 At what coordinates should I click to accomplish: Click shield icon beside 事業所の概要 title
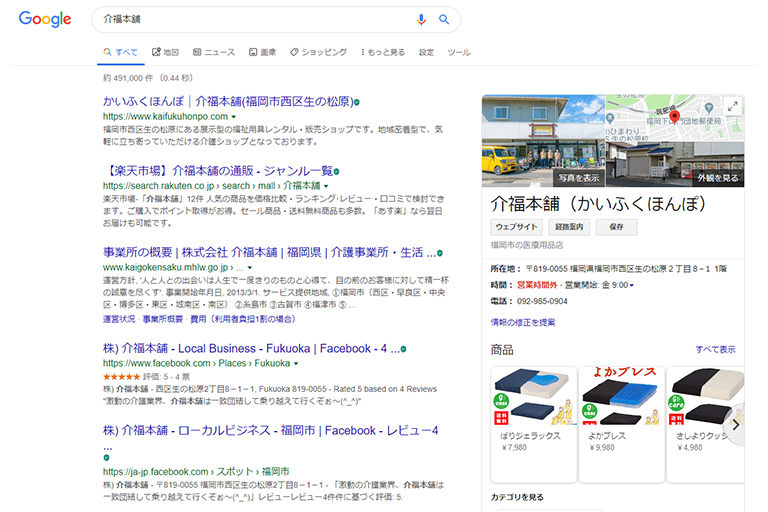pos(440,253)
